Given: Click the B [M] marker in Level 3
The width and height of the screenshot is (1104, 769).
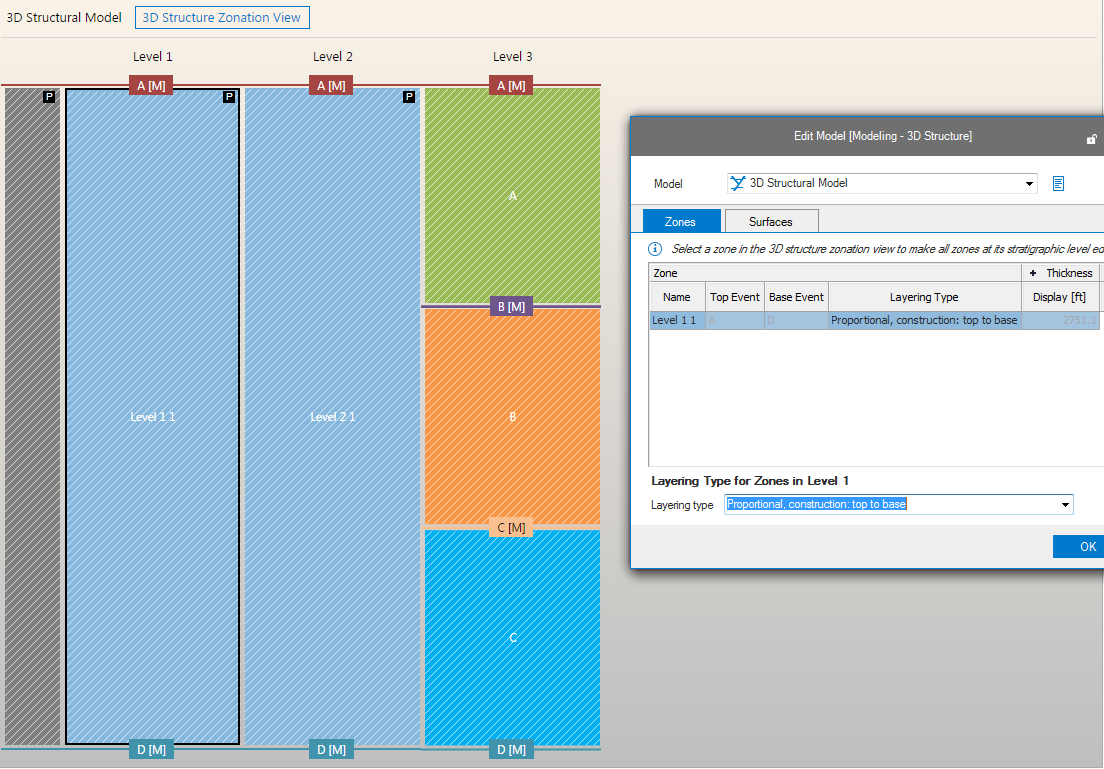Looking at the screenshot, I should [511, 307].
